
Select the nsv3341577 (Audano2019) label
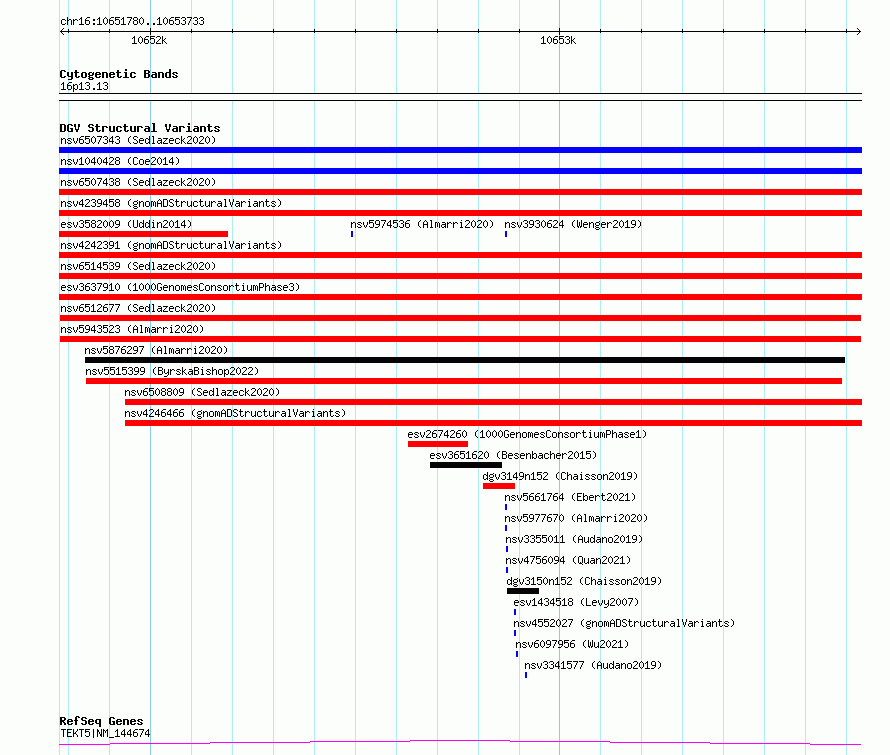593,665
